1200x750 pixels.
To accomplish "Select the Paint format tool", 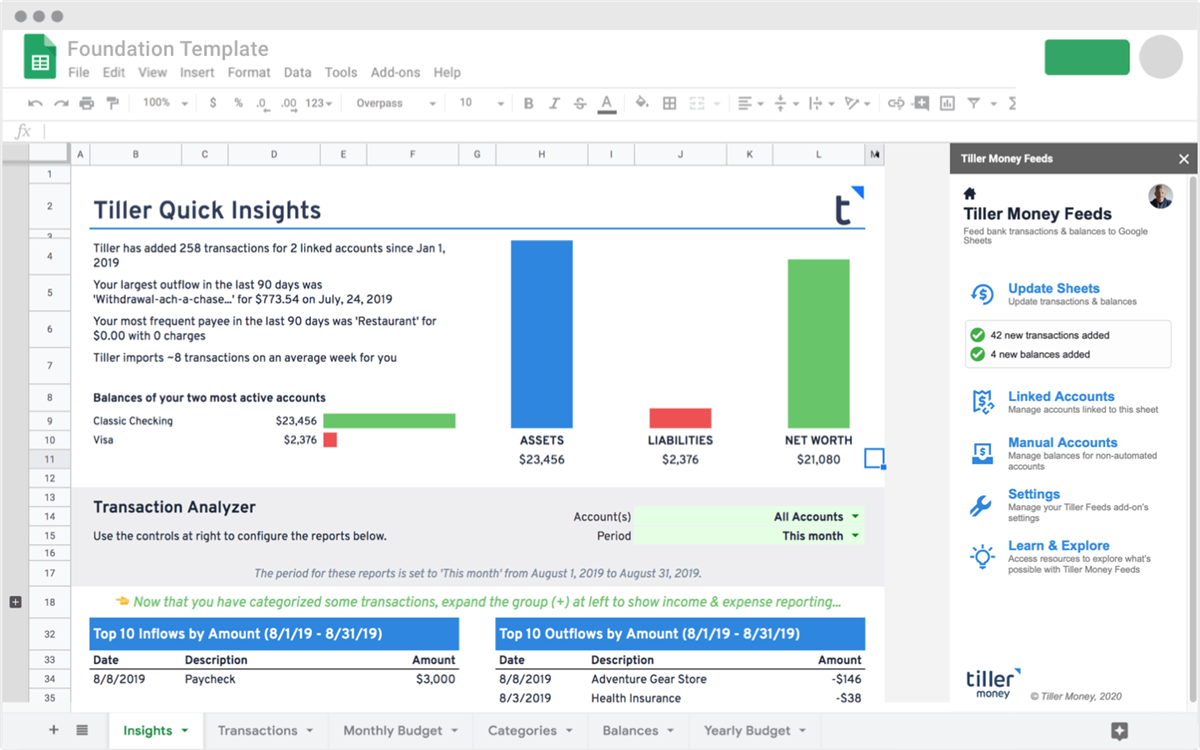I will [112, 103].
